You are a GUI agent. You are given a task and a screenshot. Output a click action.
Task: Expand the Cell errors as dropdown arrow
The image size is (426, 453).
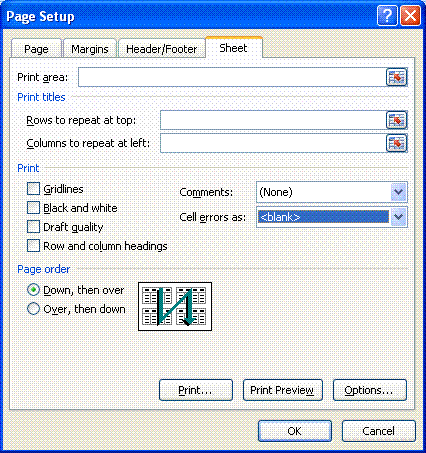pos(399,217)
